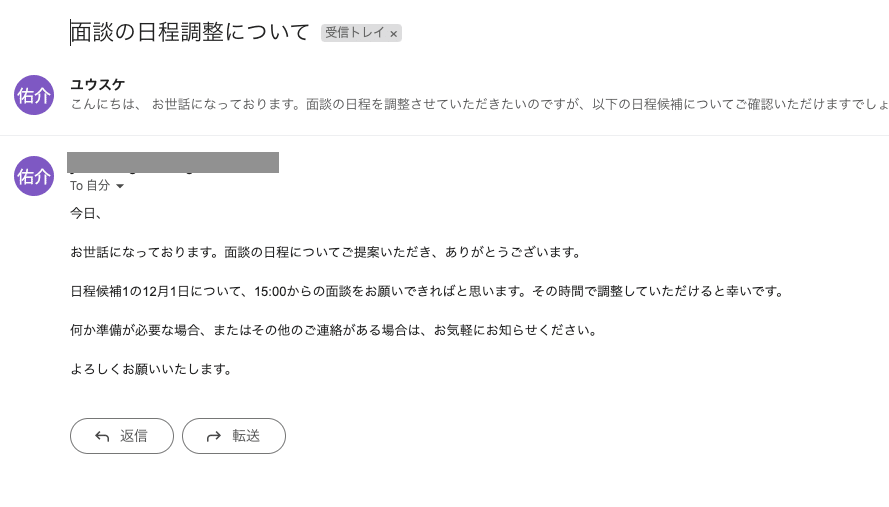The height and width of the screenshot is (507, 889).
Task: Click sender name ユウスケ
Action: (x=97, y=84)
